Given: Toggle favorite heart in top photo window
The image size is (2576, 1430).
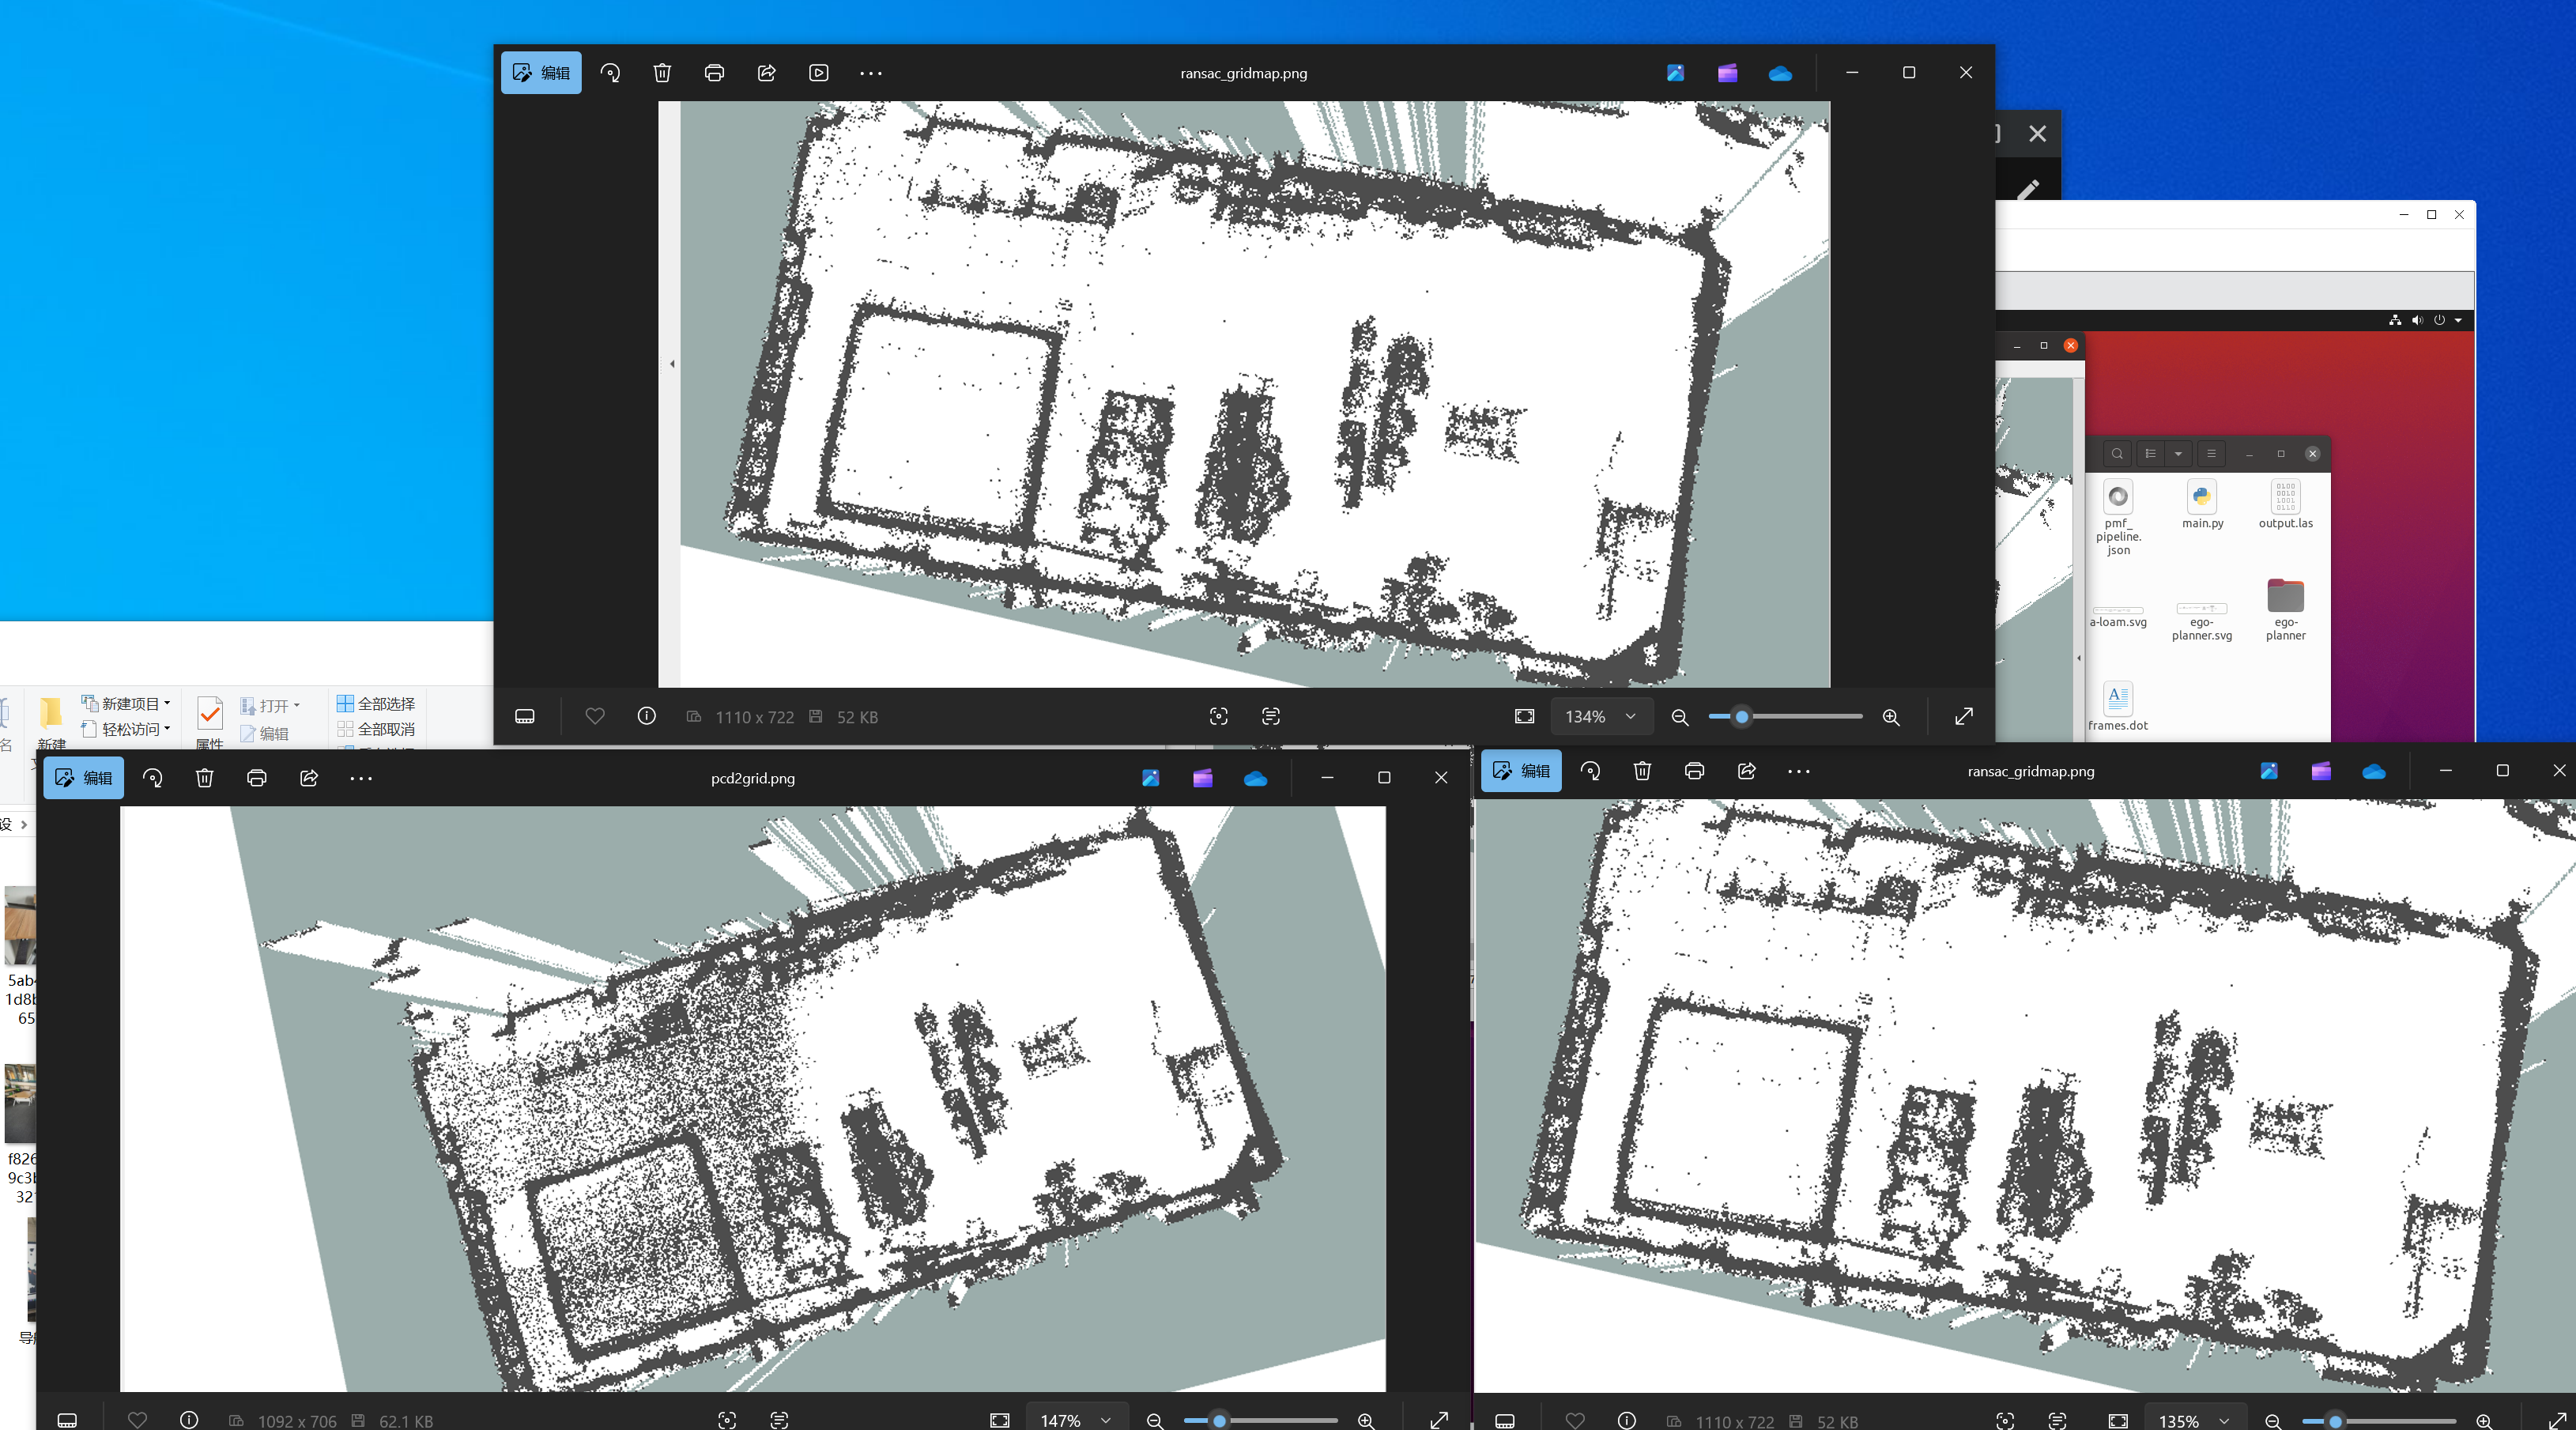Looking at the screenshot, I should pyautogui.click(x=595, y=716).
